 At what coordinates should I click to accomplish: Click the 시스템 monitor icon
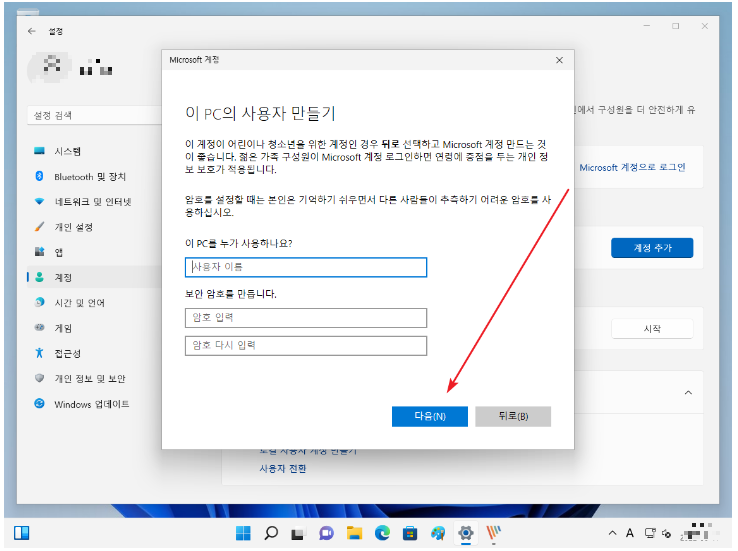pos(40,151)
